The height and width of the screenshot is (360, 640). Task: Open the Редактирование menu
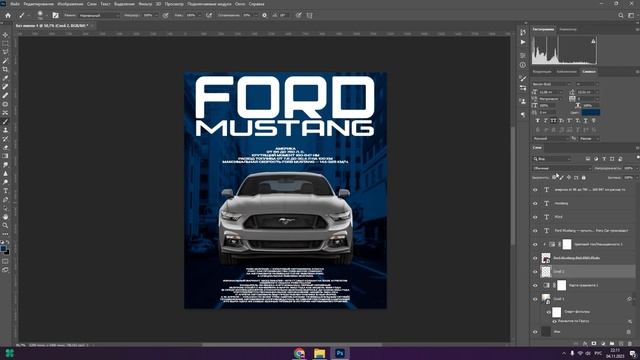tap(38, 4)
